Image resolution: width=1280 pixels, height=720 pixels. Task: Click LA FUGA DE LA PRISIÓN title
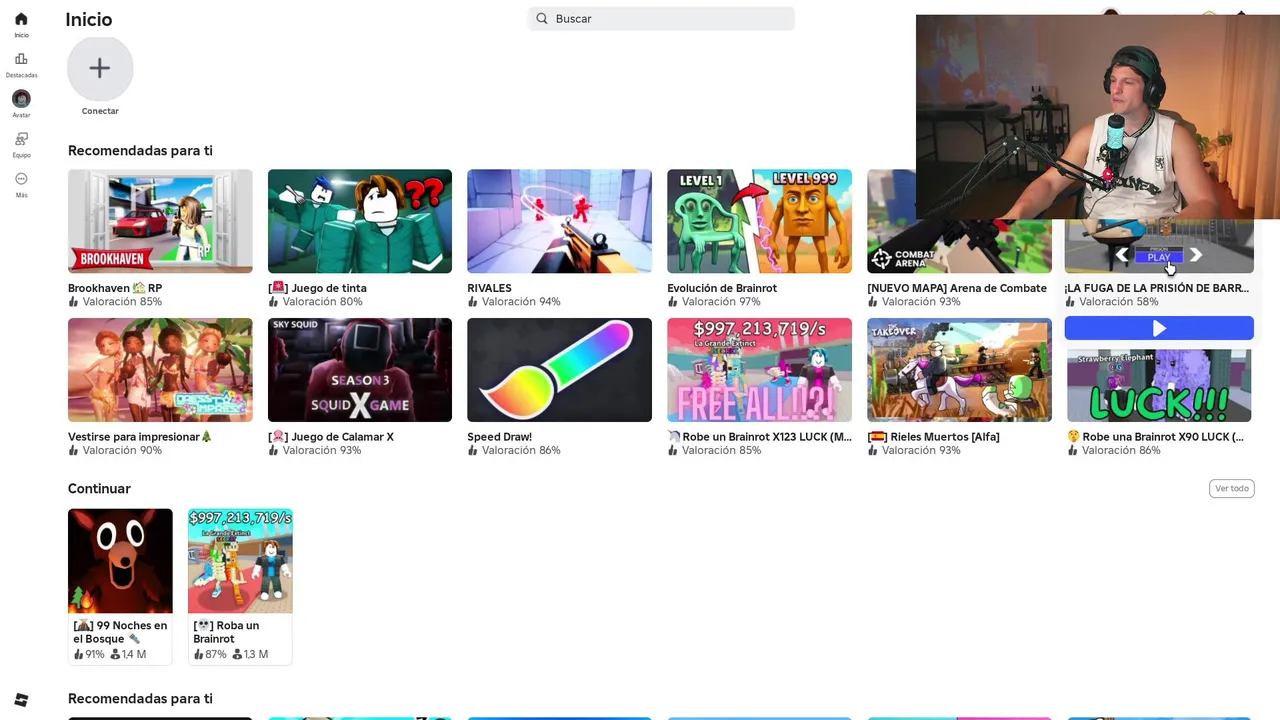pos(1157,288)
